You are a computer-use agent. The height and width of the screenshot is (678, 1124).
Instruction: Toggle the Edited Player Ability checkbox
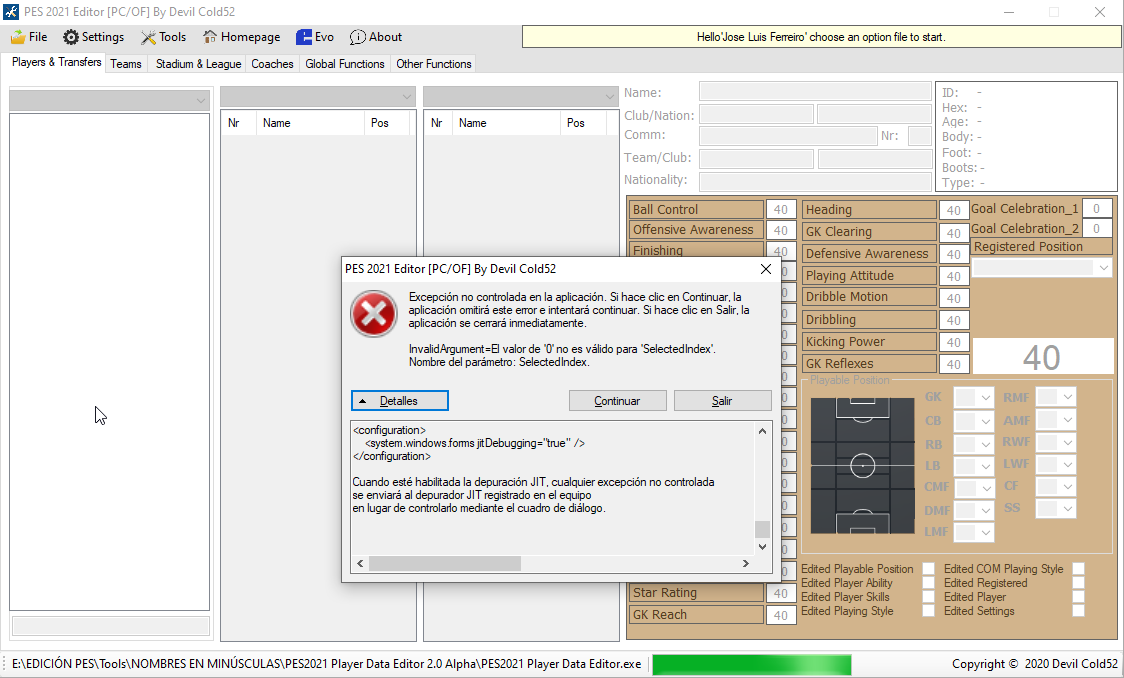928,583
